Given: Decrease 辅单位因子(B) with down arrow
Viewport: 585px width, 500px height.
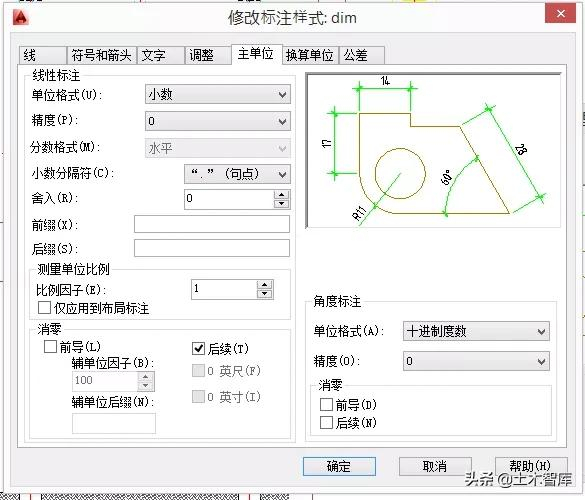Looking at the screenshot, I should pyautogui.click(x=146, y=385).
